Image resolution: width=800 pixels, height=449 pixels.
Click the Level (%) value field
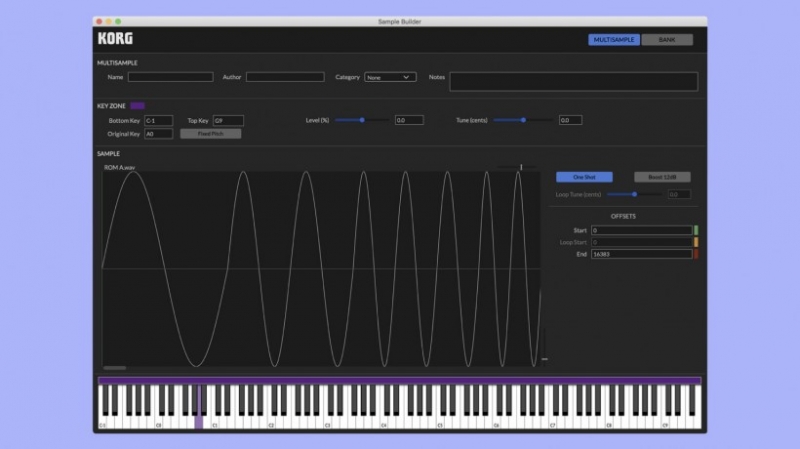click(409, 120)
